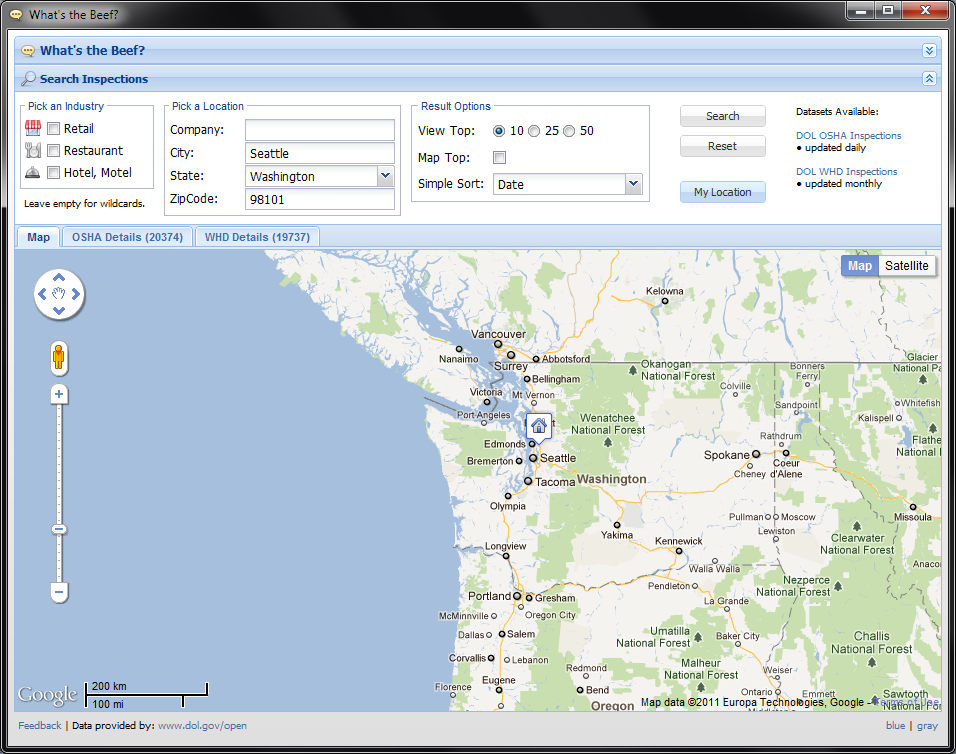Click into the Company input field
Screen dimensions: 956x754
click(319, 130)
